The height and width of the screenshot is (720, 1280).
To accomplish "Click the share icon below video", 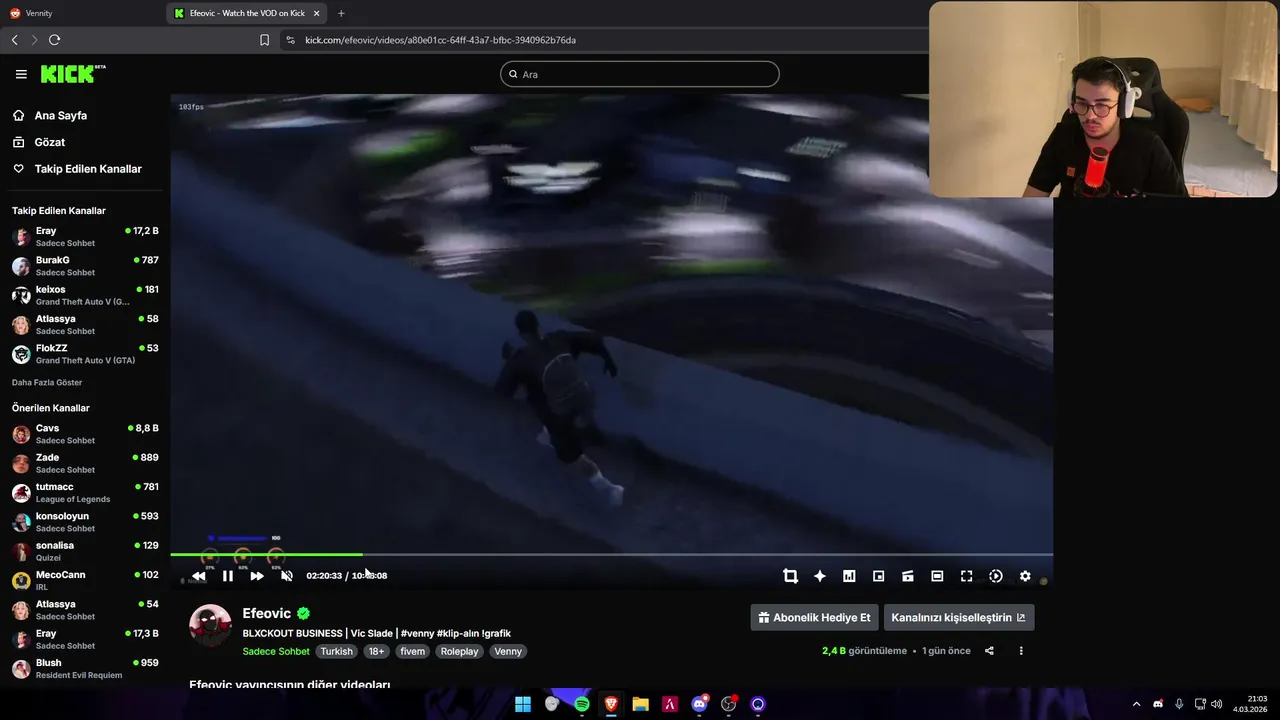I will [x=989, y=651].
